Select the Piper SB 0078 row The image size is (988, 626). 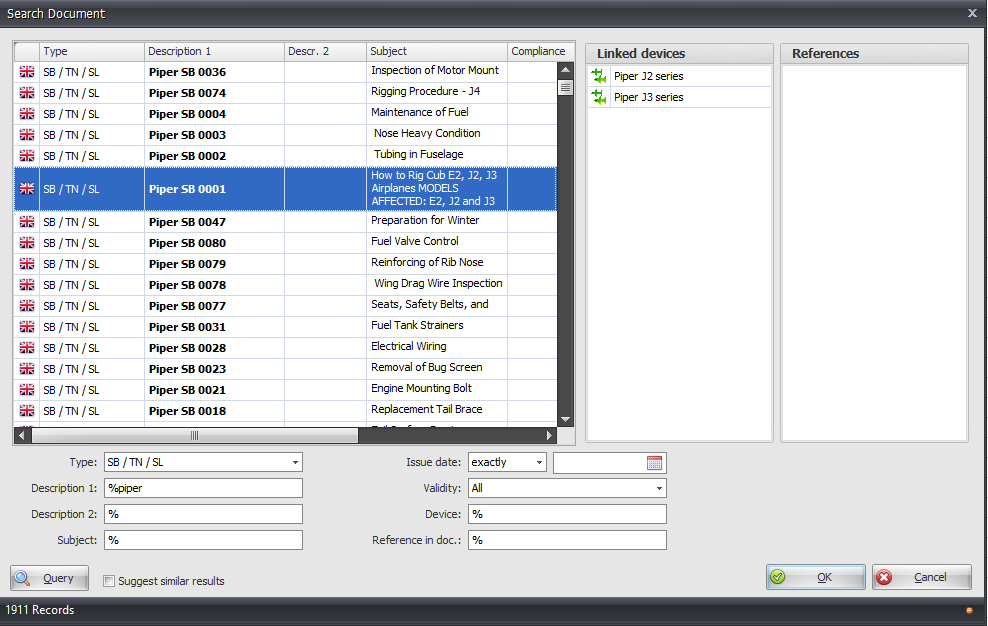(x=187, y=285)
